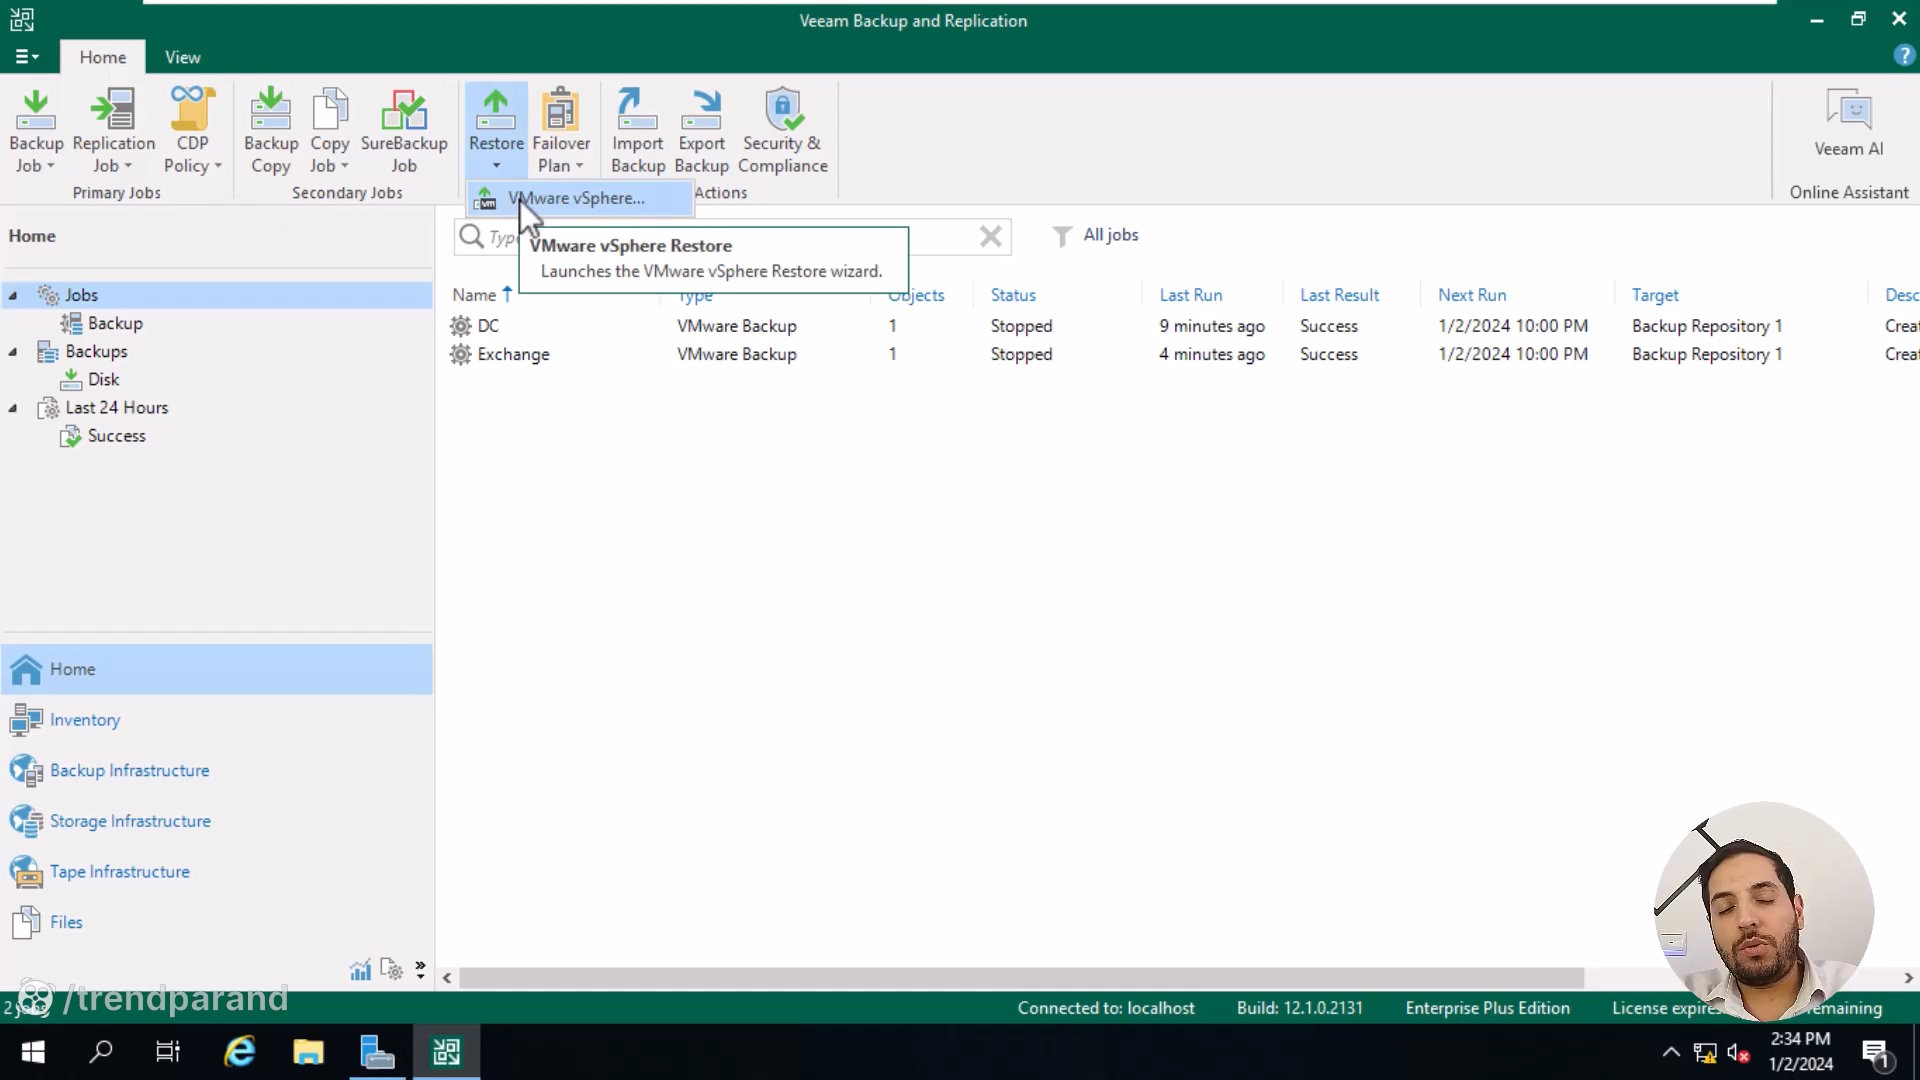Sort by Last Result column header
Viewport: 1920px width, 1080px height.
pyautogui.click(x=1339, y=295)
